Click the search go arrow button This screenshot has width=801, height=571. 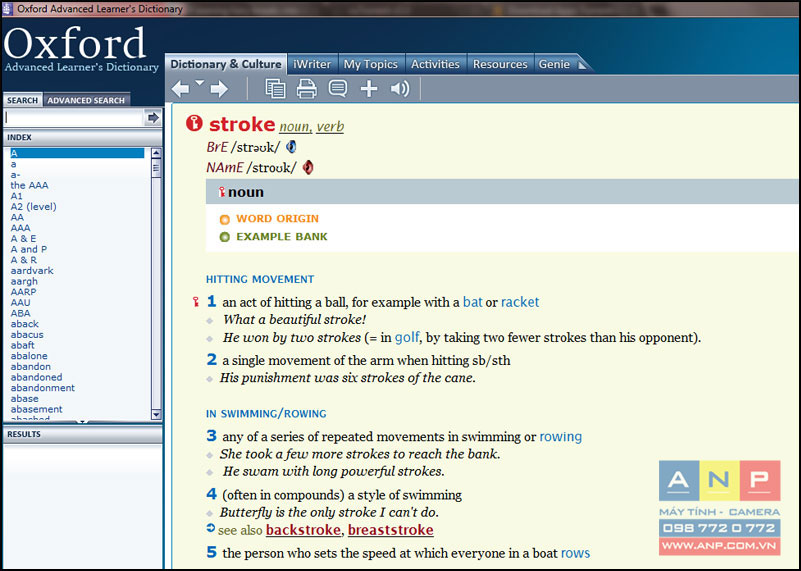(x=153, y=118)
